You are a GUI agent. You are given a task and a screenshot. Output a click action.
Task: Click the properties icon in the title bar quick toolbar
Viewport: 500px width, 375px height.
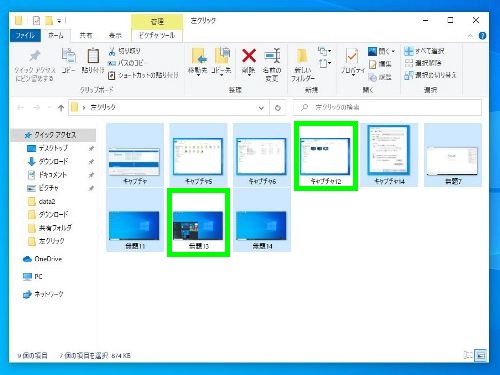point(36,21)
